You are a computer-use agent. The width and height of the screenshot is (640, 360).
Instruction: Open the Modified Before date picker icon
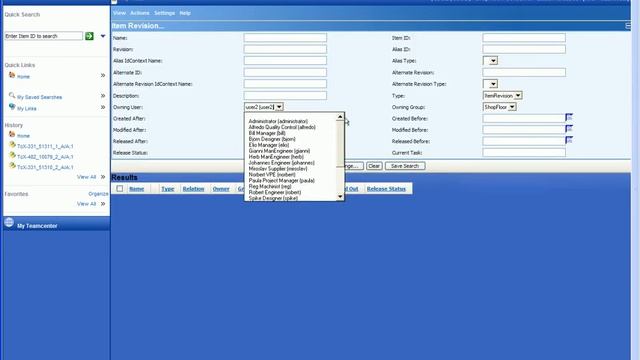pyautogui.click(x=569, y=129)
